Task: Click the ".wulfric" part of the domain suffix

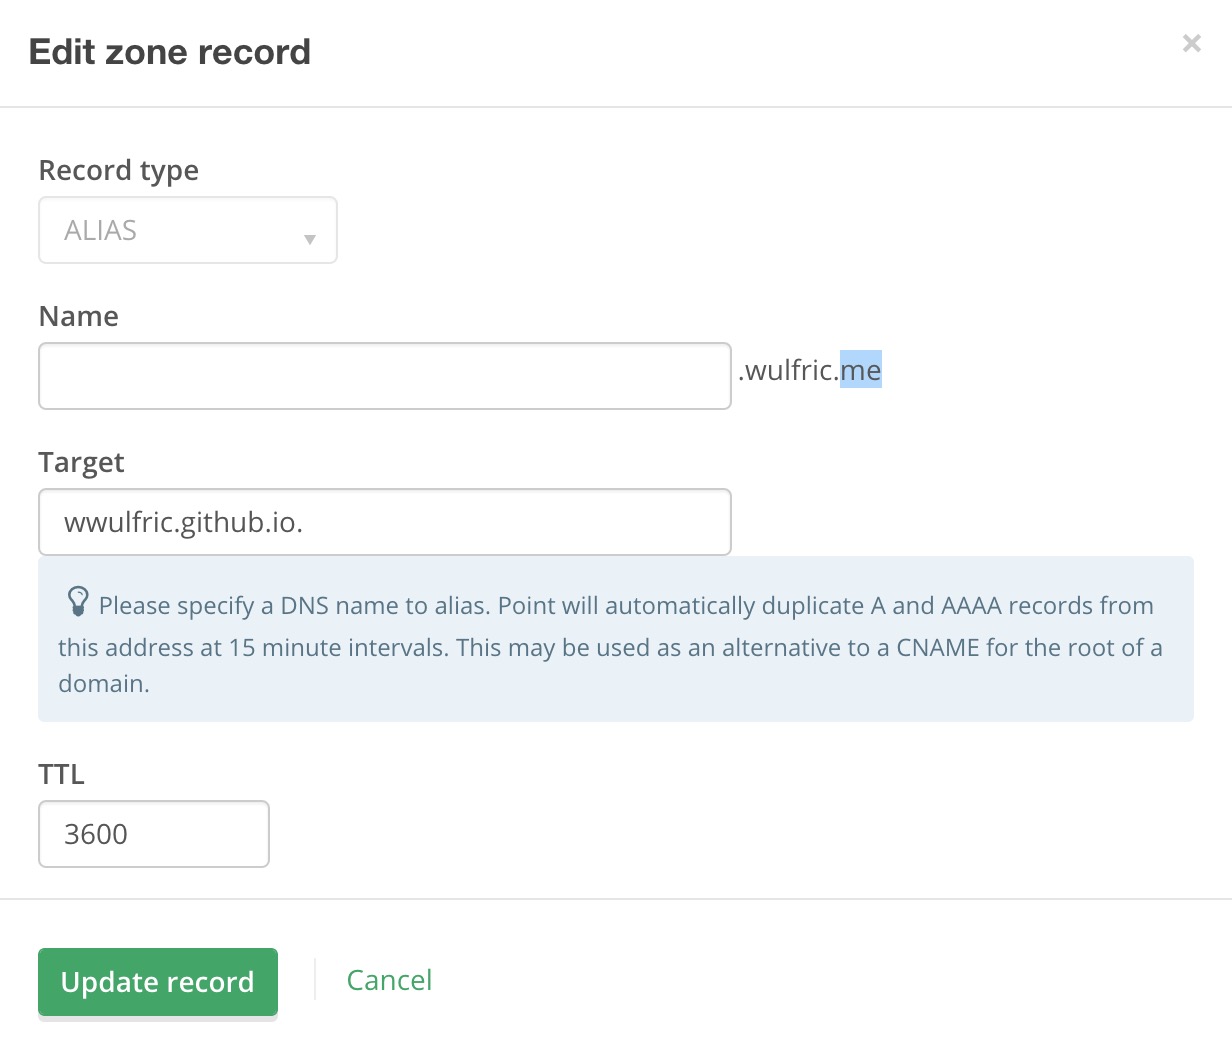Action: tap(788, 371)
